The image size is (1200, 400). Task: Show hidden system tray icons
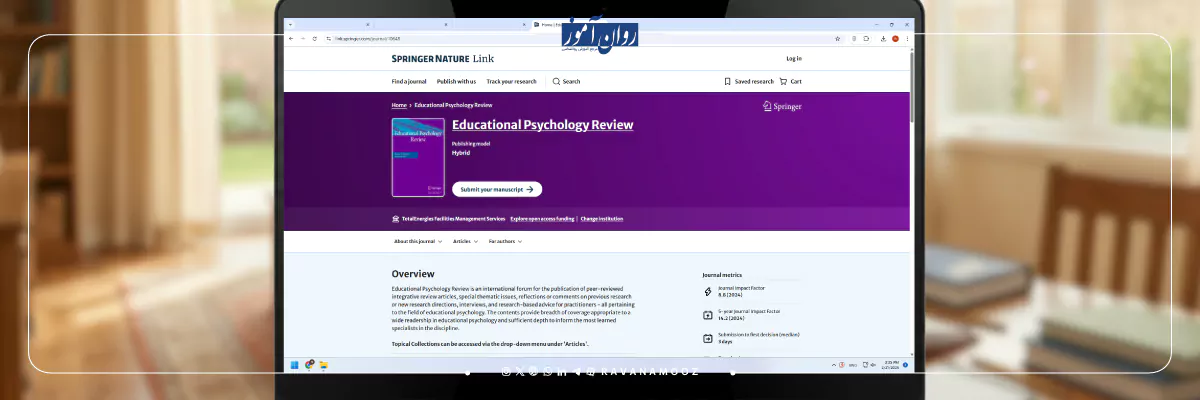tap(834, 364)
